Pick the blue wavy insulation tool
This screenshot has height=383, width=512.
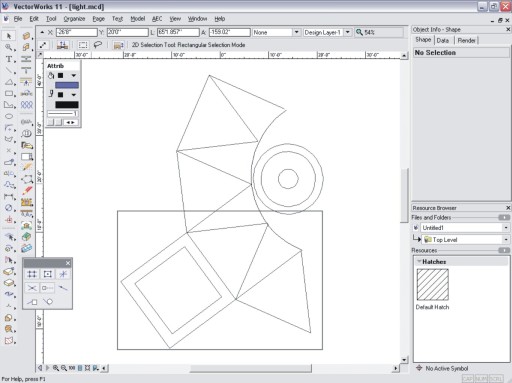(26, 105)
